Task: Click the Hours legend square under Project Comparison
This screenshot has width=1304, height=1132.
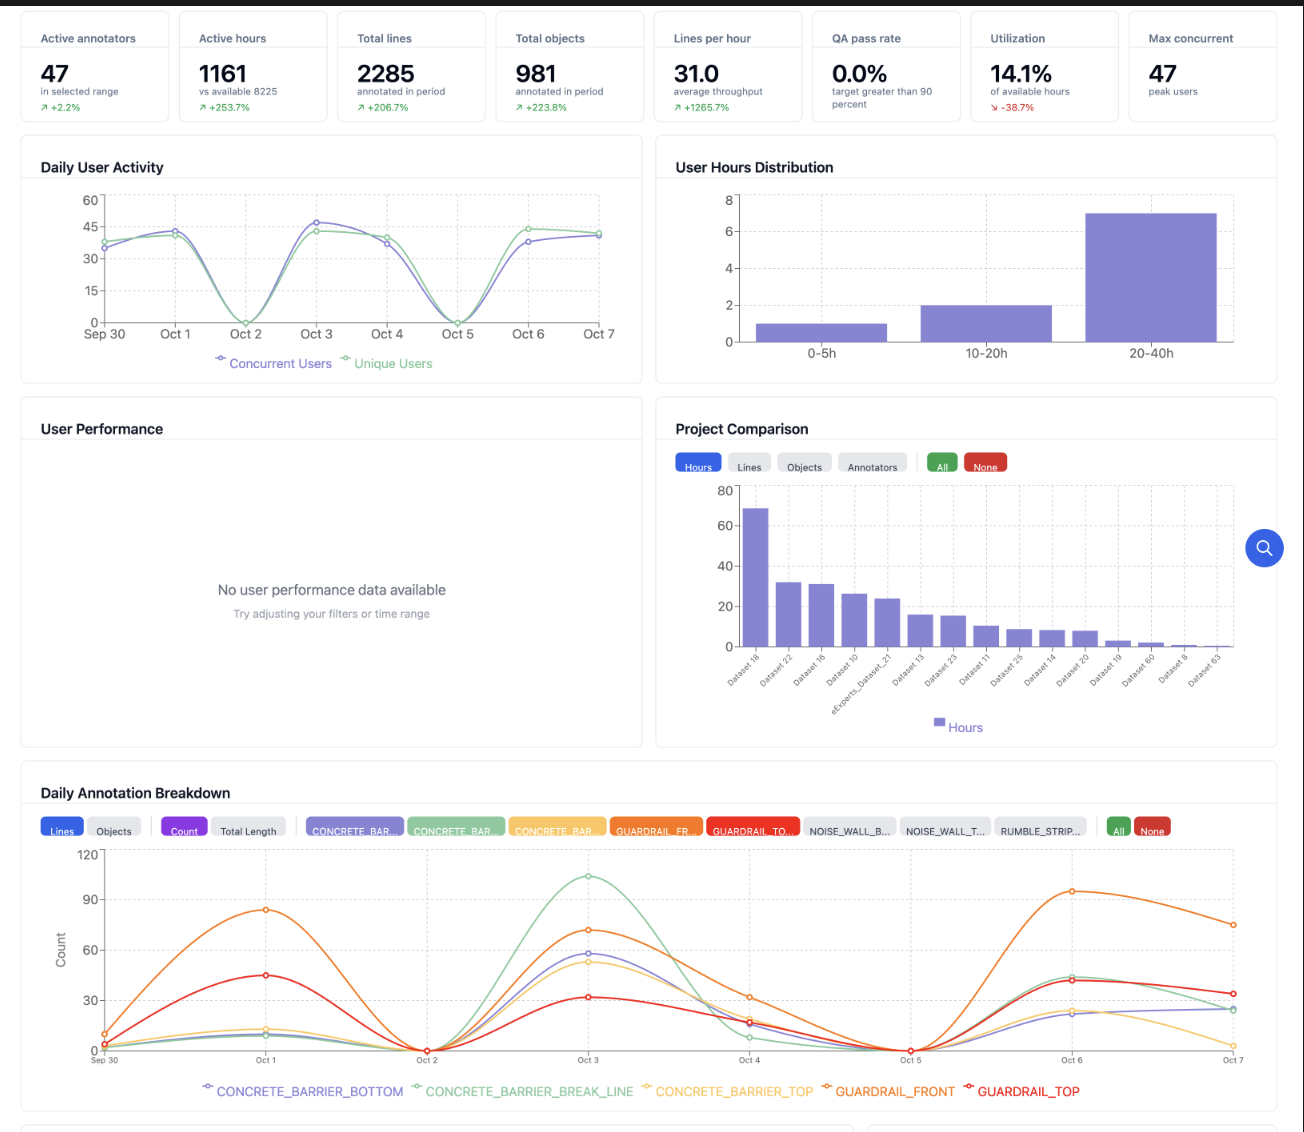Action: [x=939, y=723]
